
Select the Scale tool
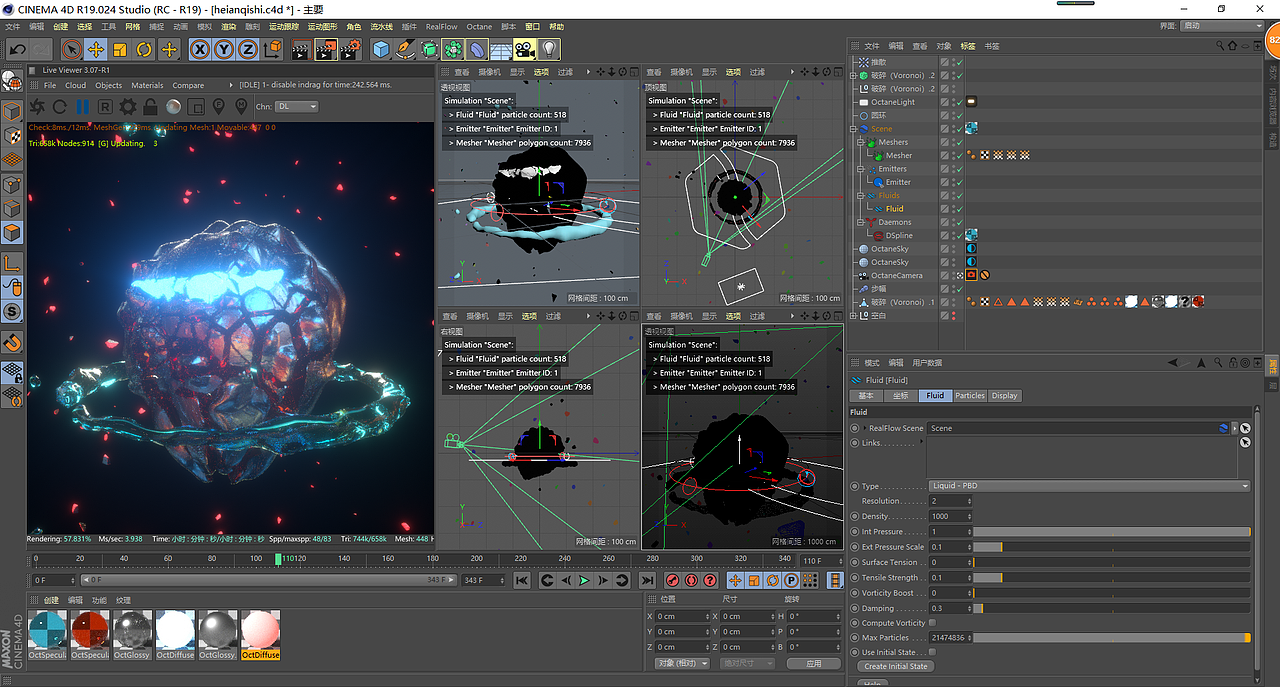(120, 49)
